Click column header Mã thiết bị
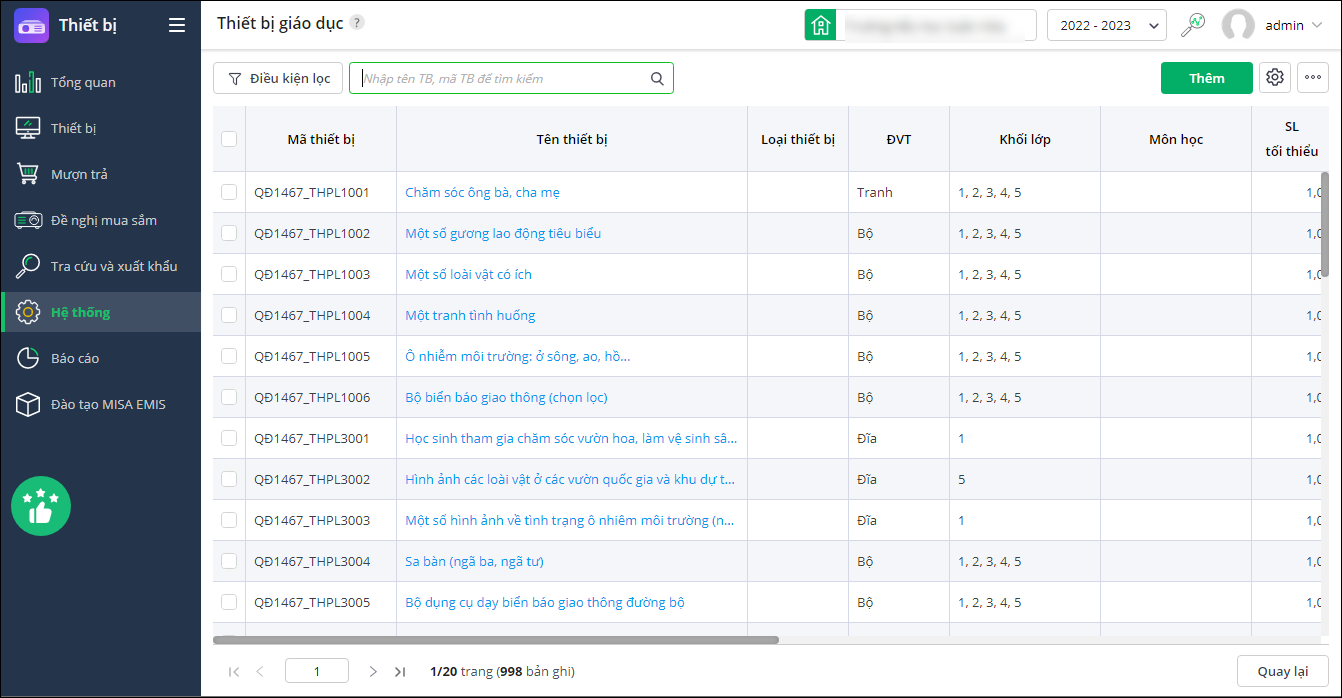This screenshot has height=698, width=1342. click(321, 139)
